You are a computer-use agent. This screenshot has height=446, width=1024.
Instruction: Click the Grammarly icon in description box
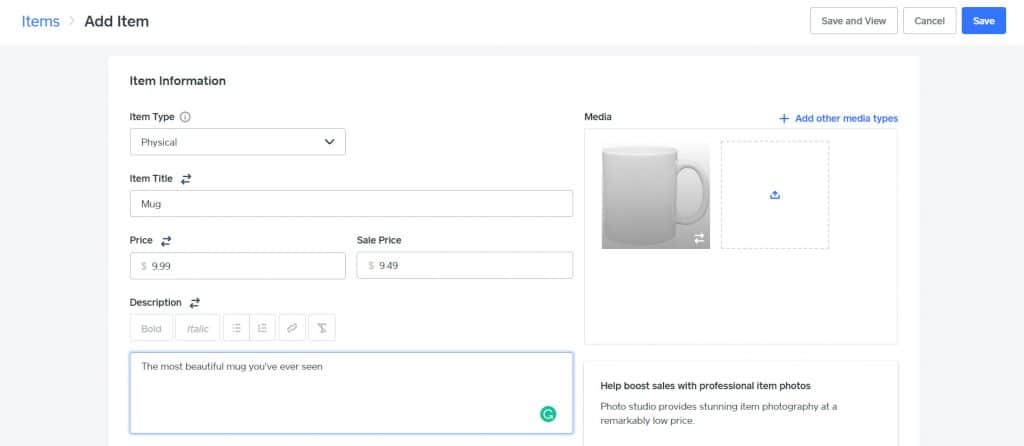click(548, 413)
